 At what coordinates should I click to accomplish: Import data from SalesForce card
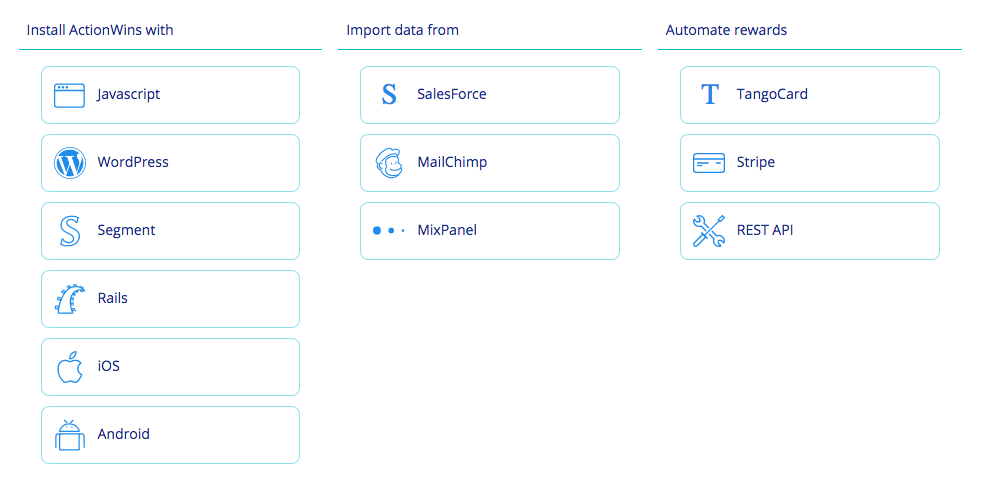click(x=490, y=95)
